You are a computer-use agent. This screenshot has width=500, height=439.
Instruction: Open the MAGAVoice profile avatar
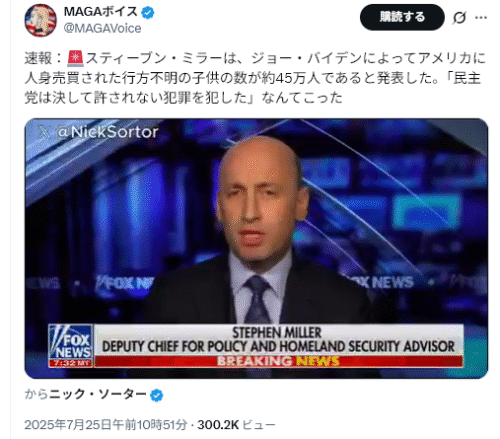(40, 20)
